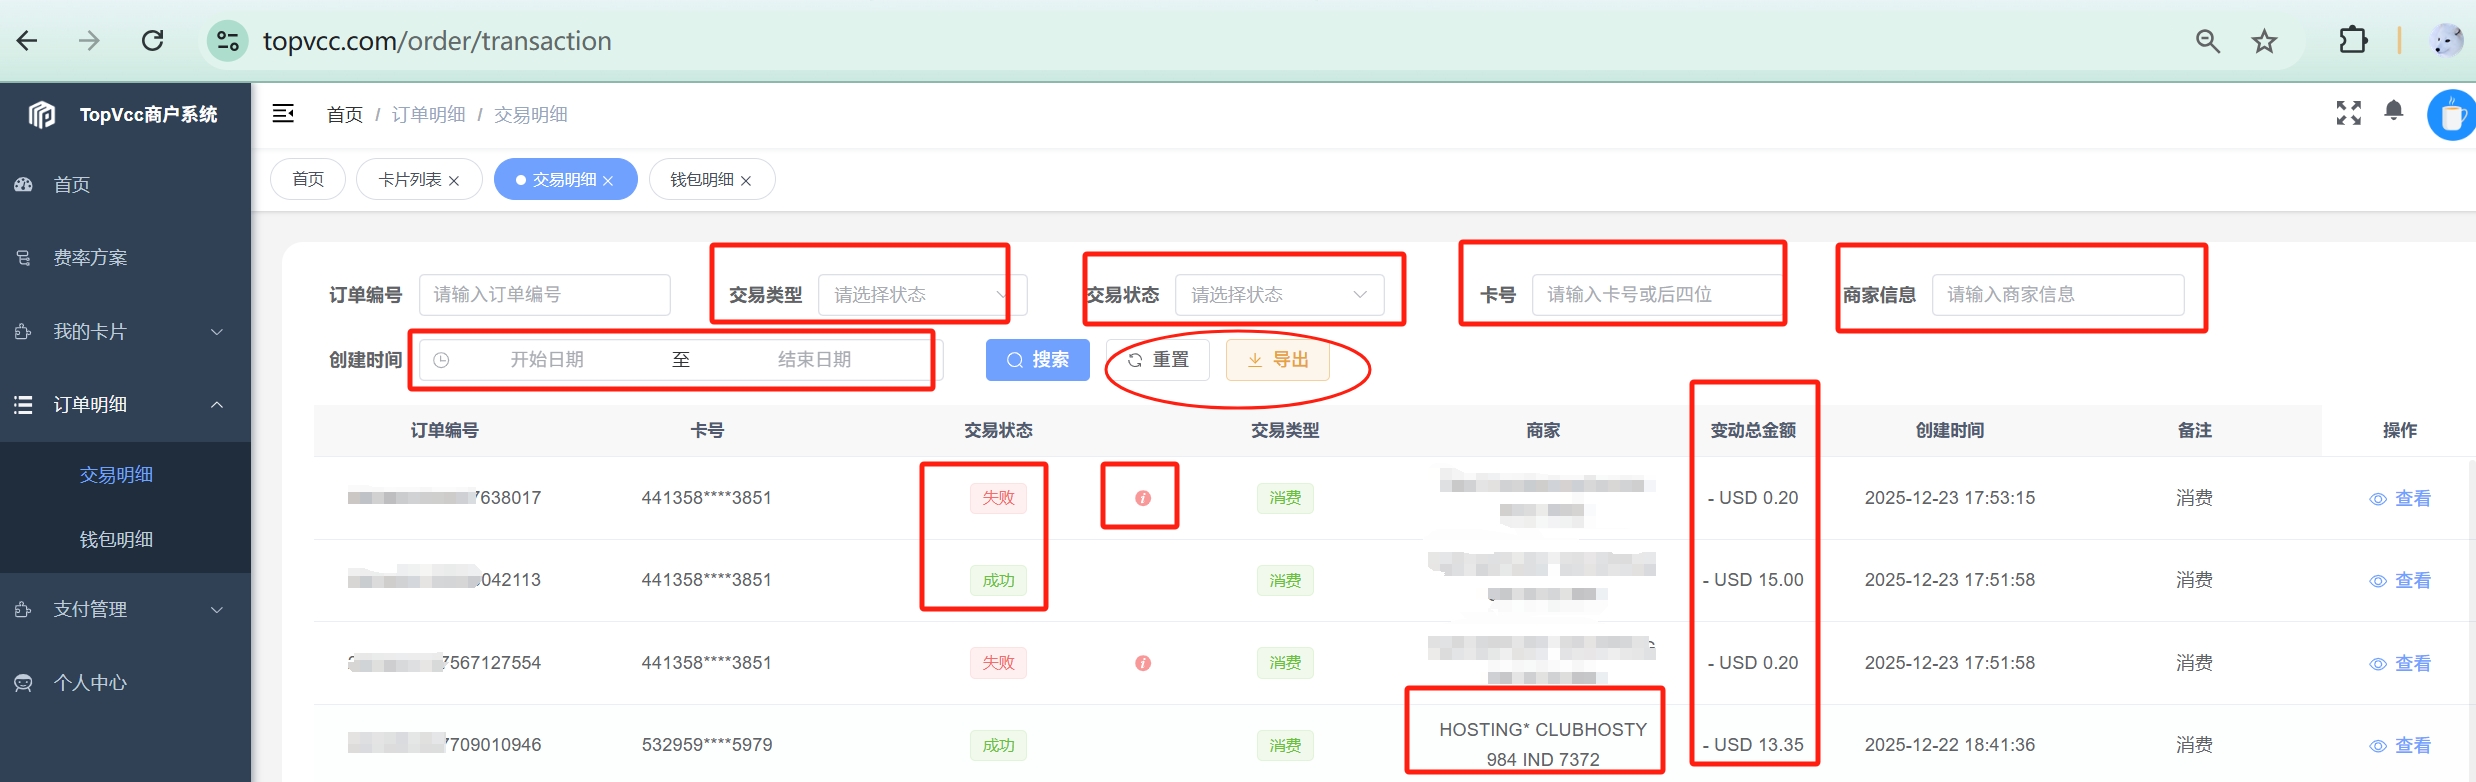Viewport: 2476px width, 782px height.
Task: Click the sidebar collapse hamburger icon
Action: [x=283, y=114]
